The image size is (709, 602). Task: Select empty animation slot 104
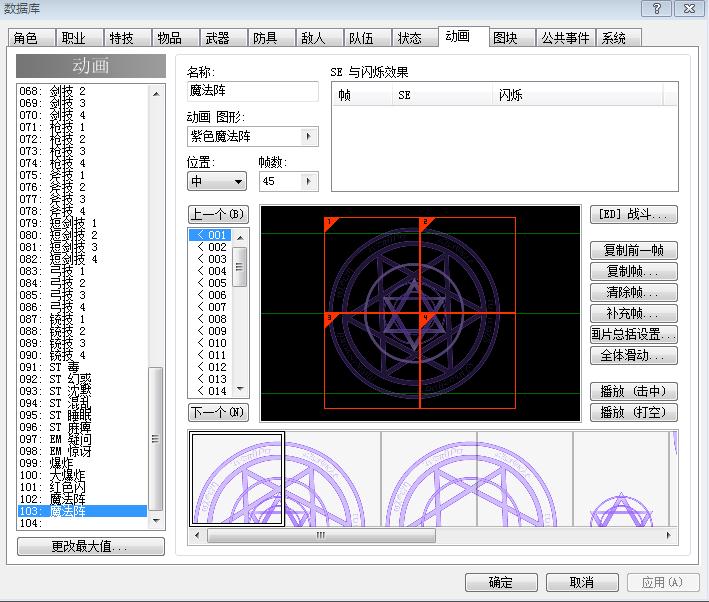tap(82, 523)
